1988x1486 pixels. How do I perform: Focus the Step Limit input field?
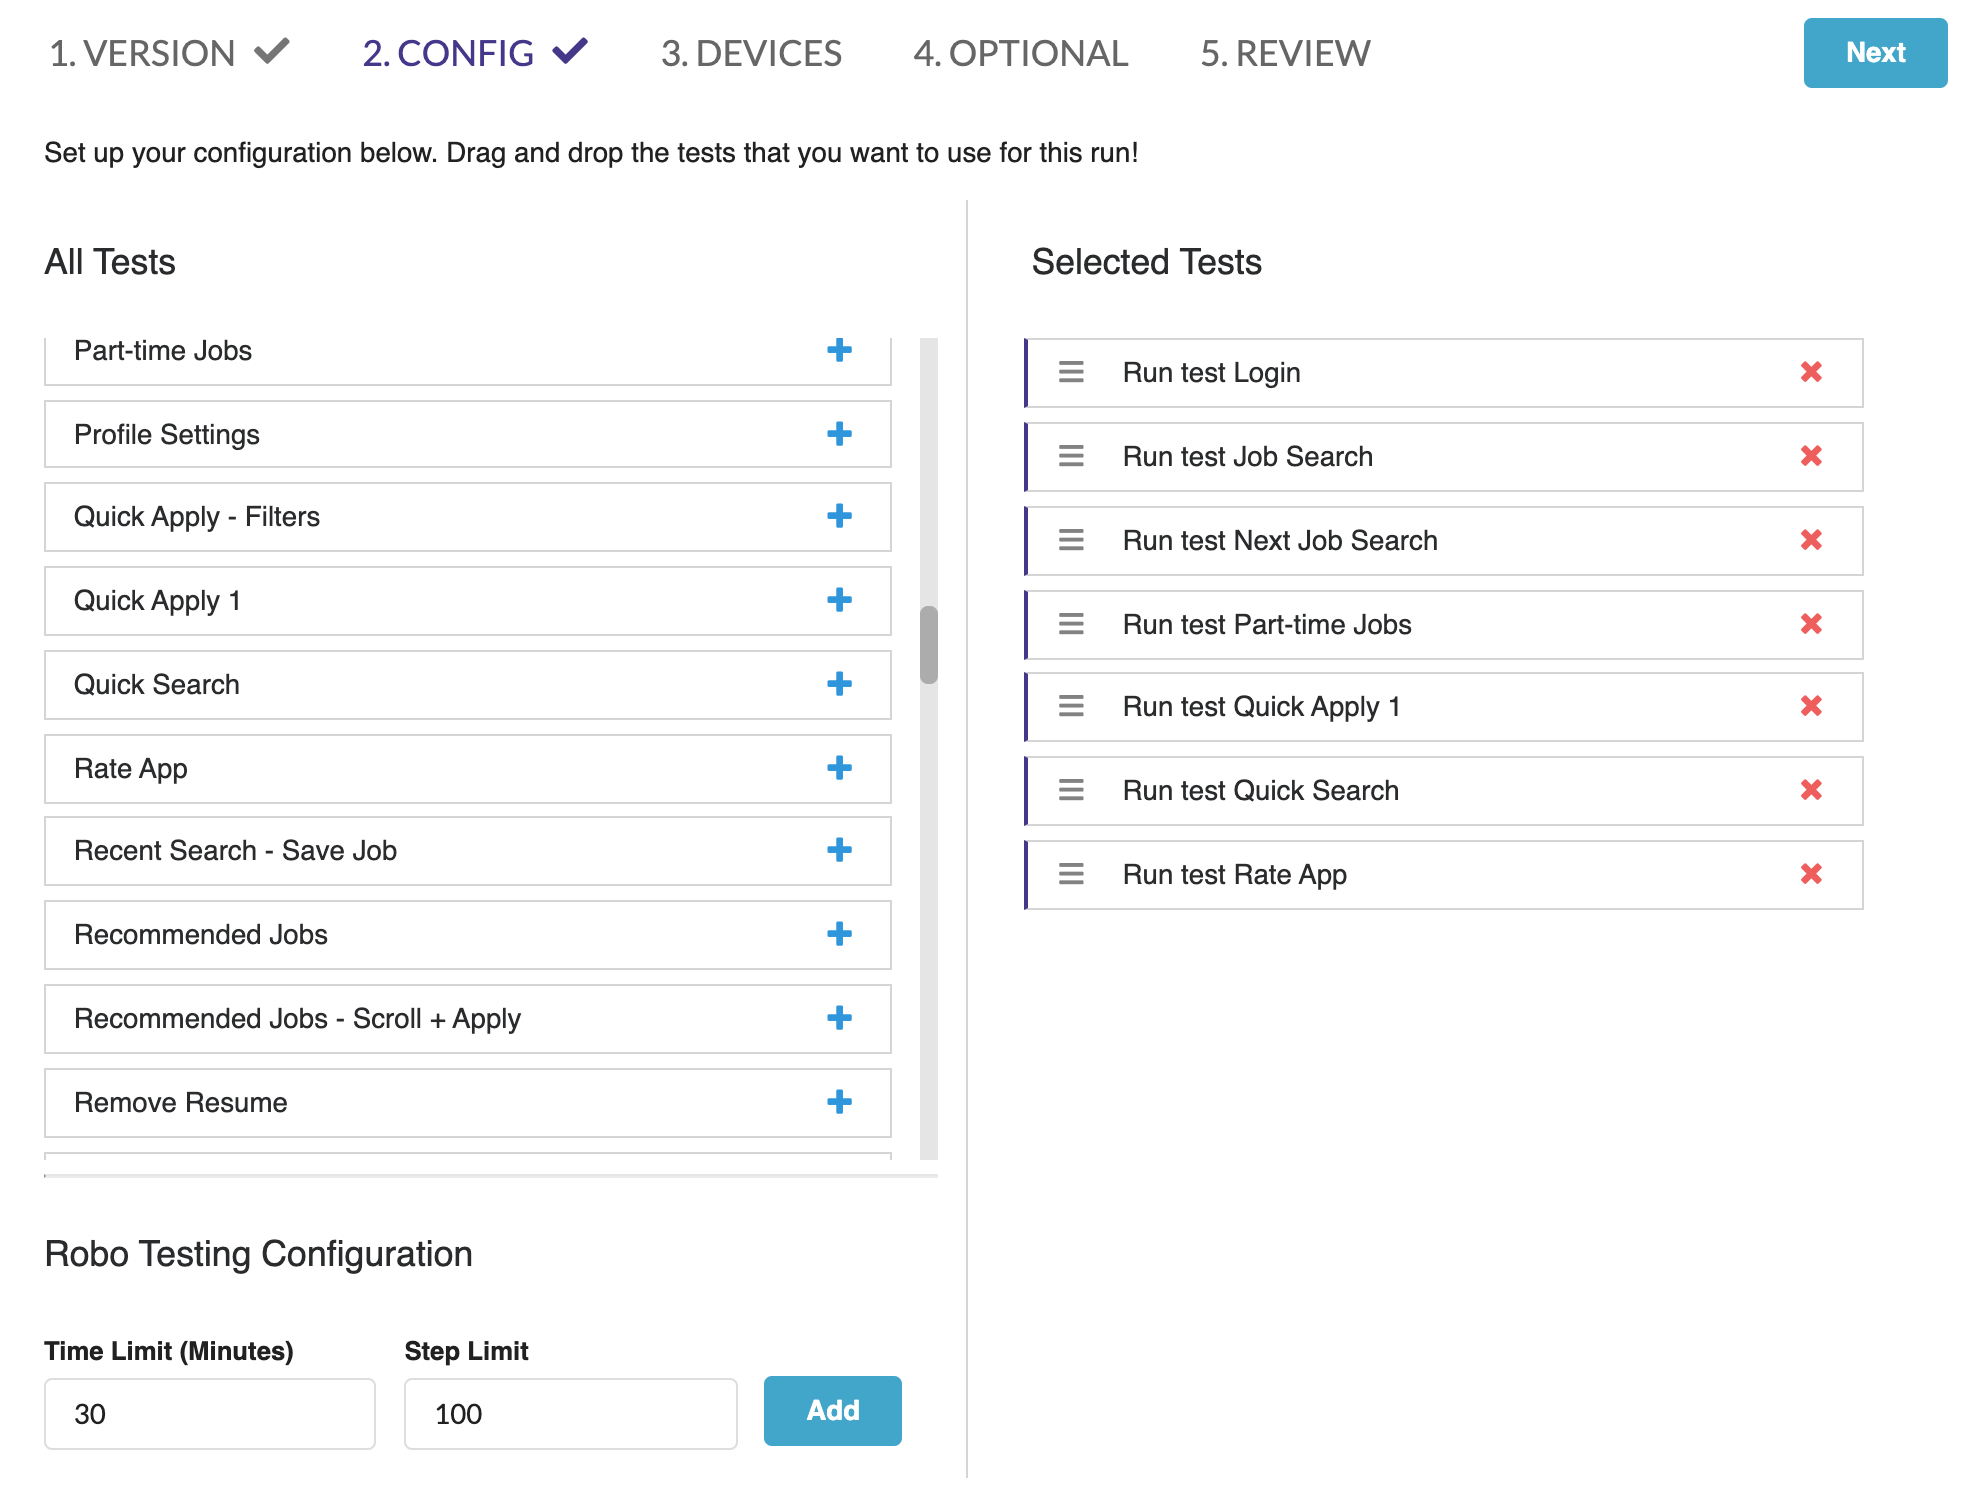point(570,1413)
